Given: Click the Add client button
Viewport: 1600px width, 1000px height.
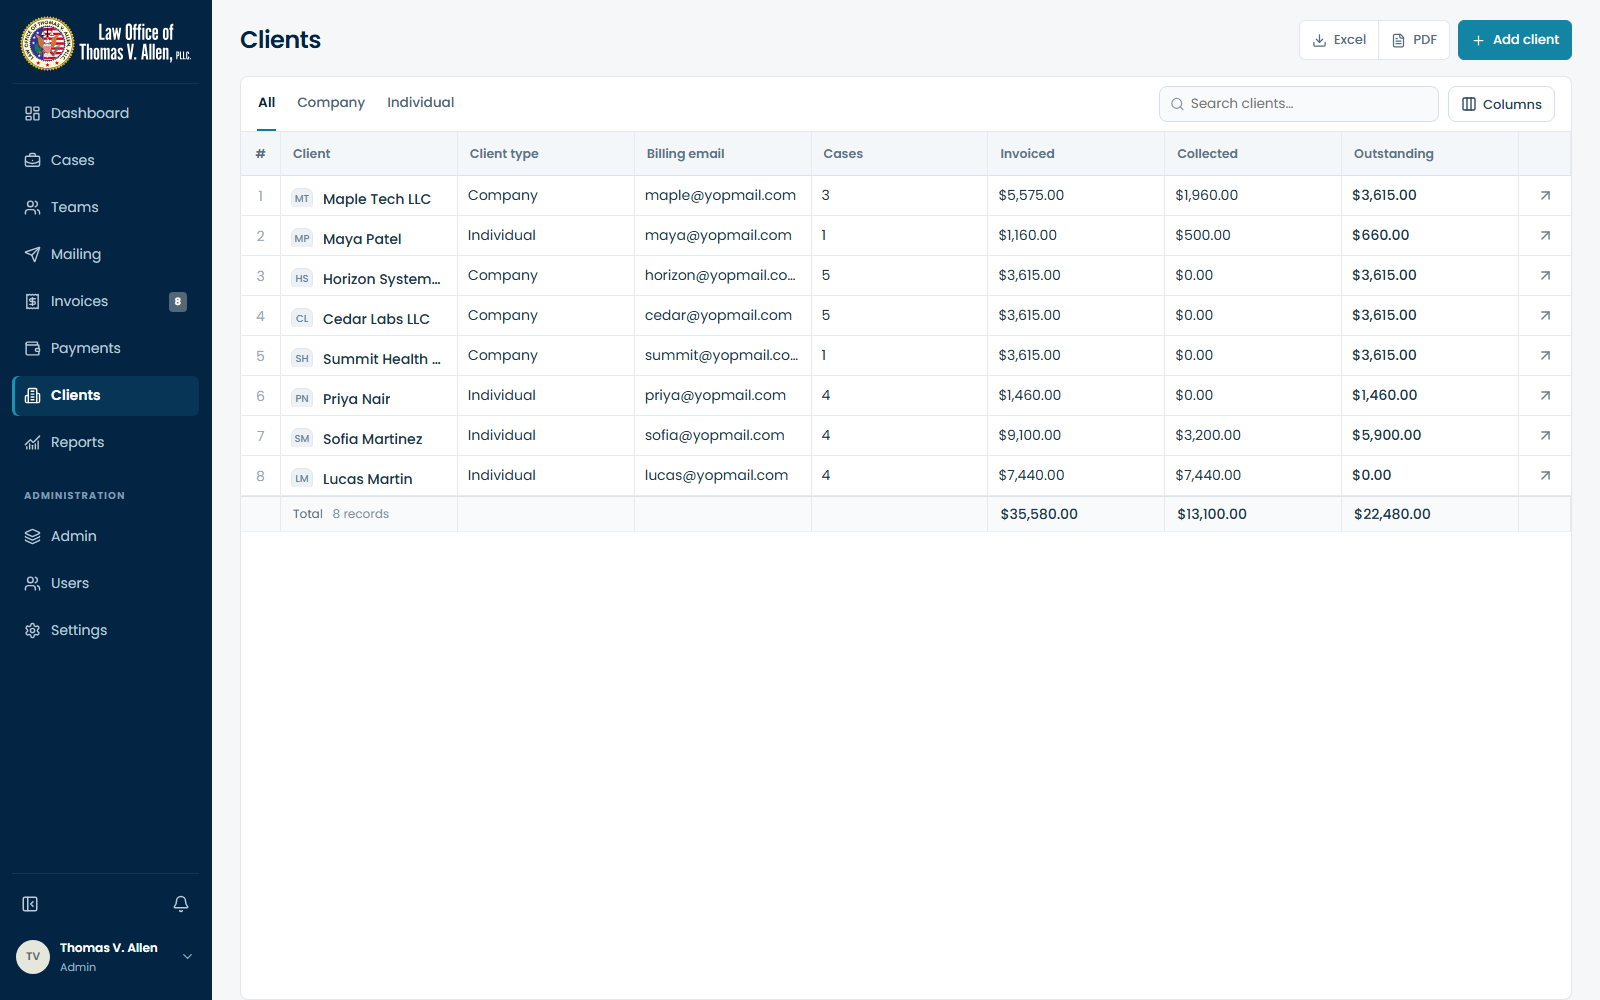Looking at the screenshot, I should (x=1514, y=40).
